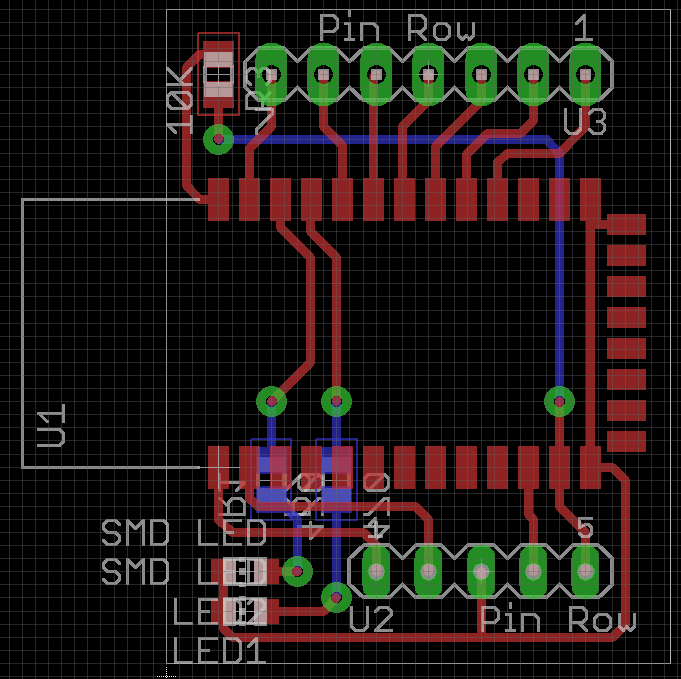Select the topmost pad of module's right column
The image size is (681, 679).
tap(627, 224)
